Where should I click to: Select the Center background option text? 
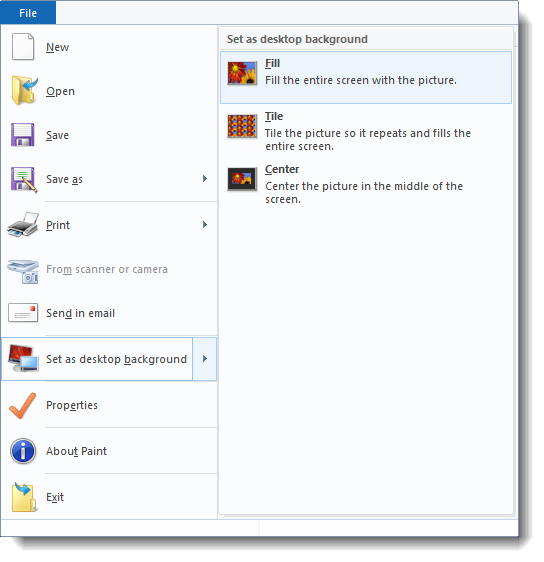(x=282, y=169)
